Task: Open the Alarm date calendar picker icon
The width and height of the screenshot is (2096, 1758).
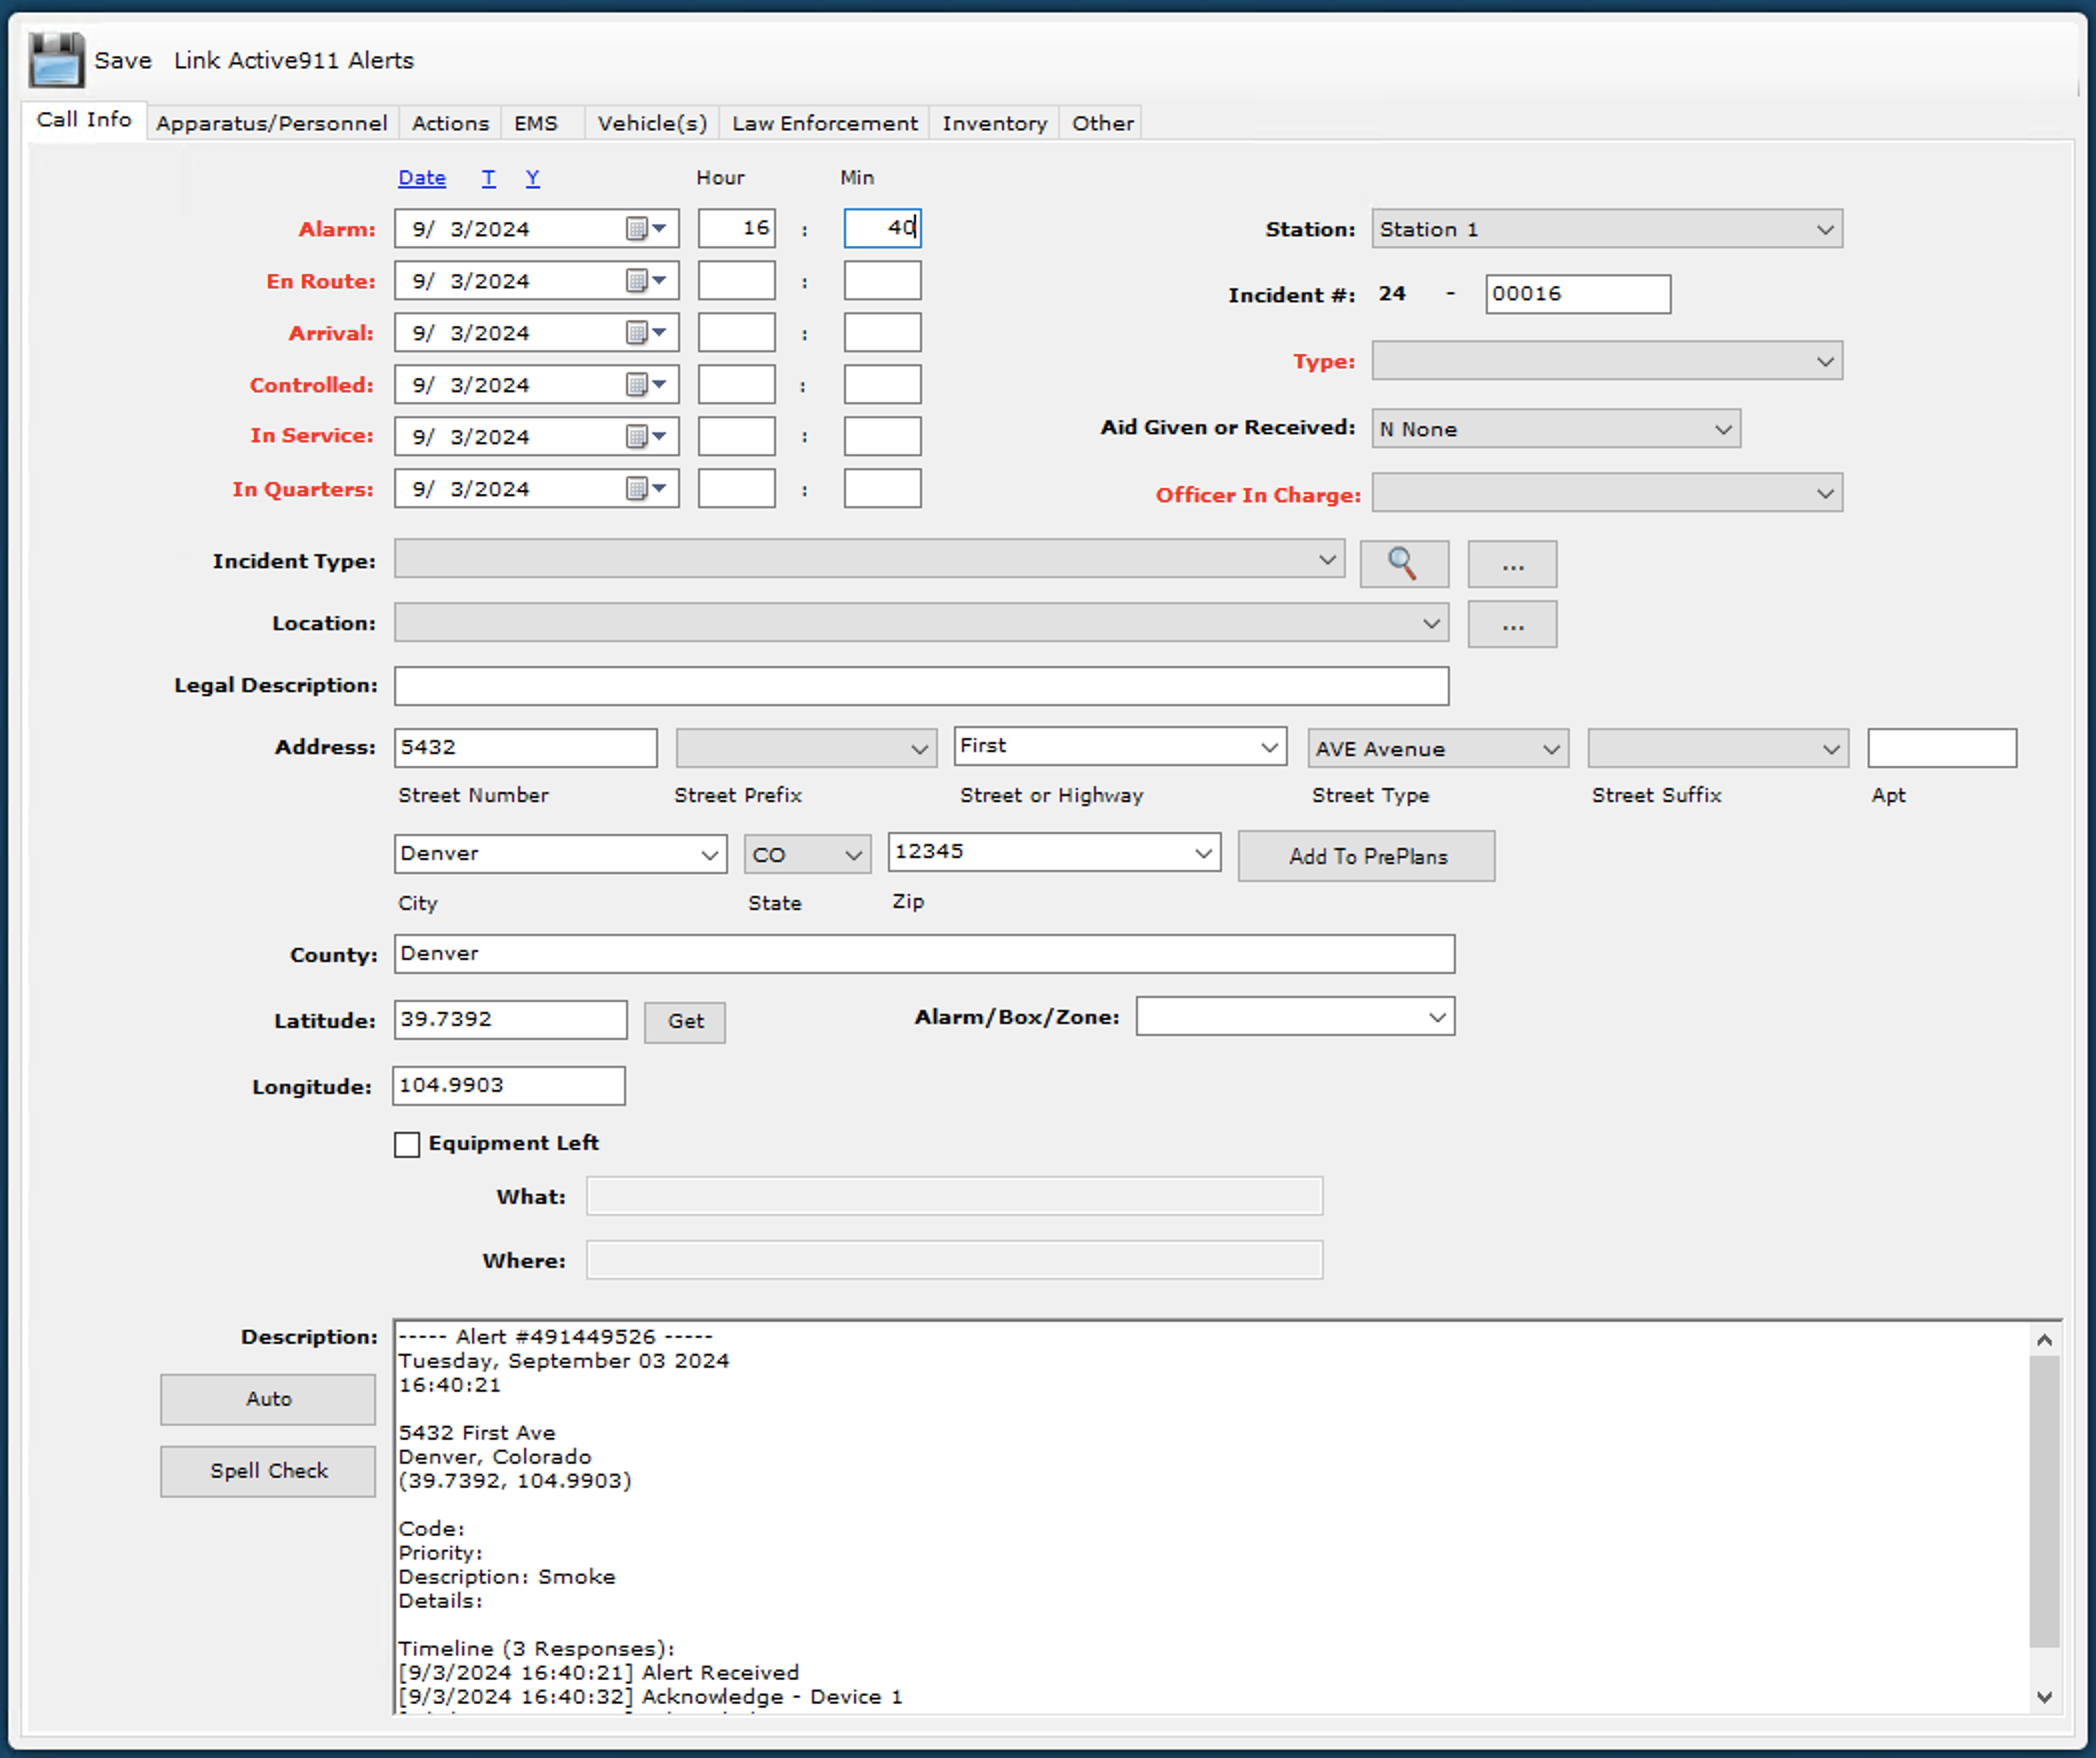Action: click(637, 229)
